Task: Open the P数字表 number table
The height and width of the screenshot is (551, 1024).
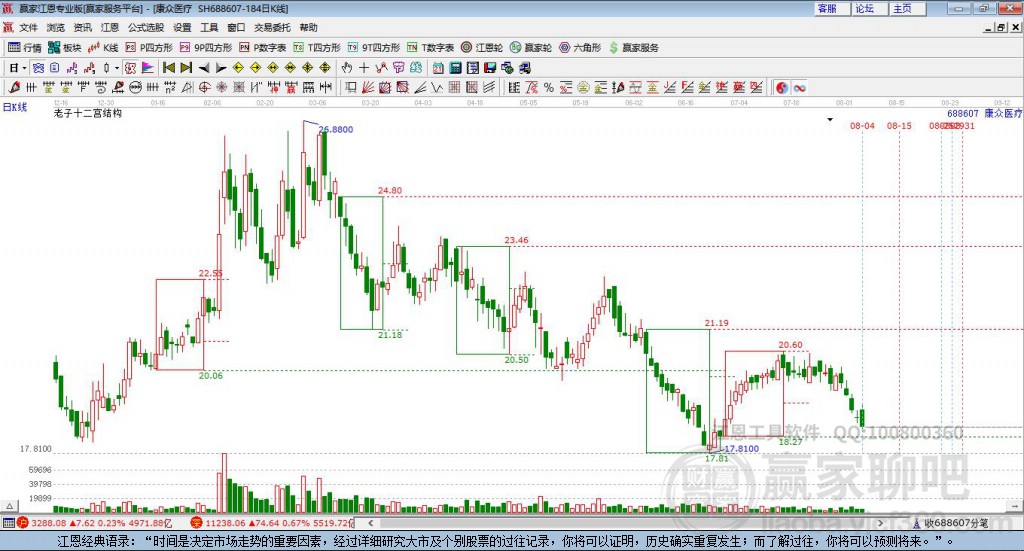Action: [263, 48]
